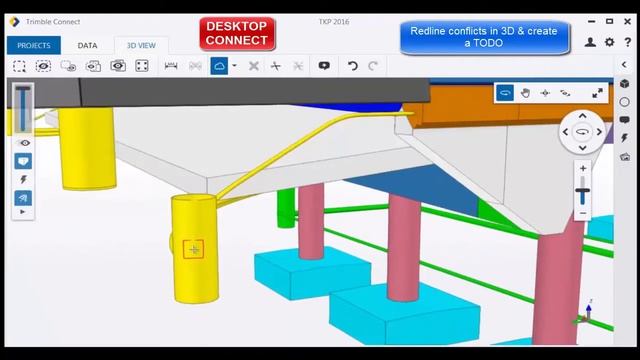Screen dimensions: 640x360
Task: Rotate view right with navigation wheel
Action: pos(599,132)
